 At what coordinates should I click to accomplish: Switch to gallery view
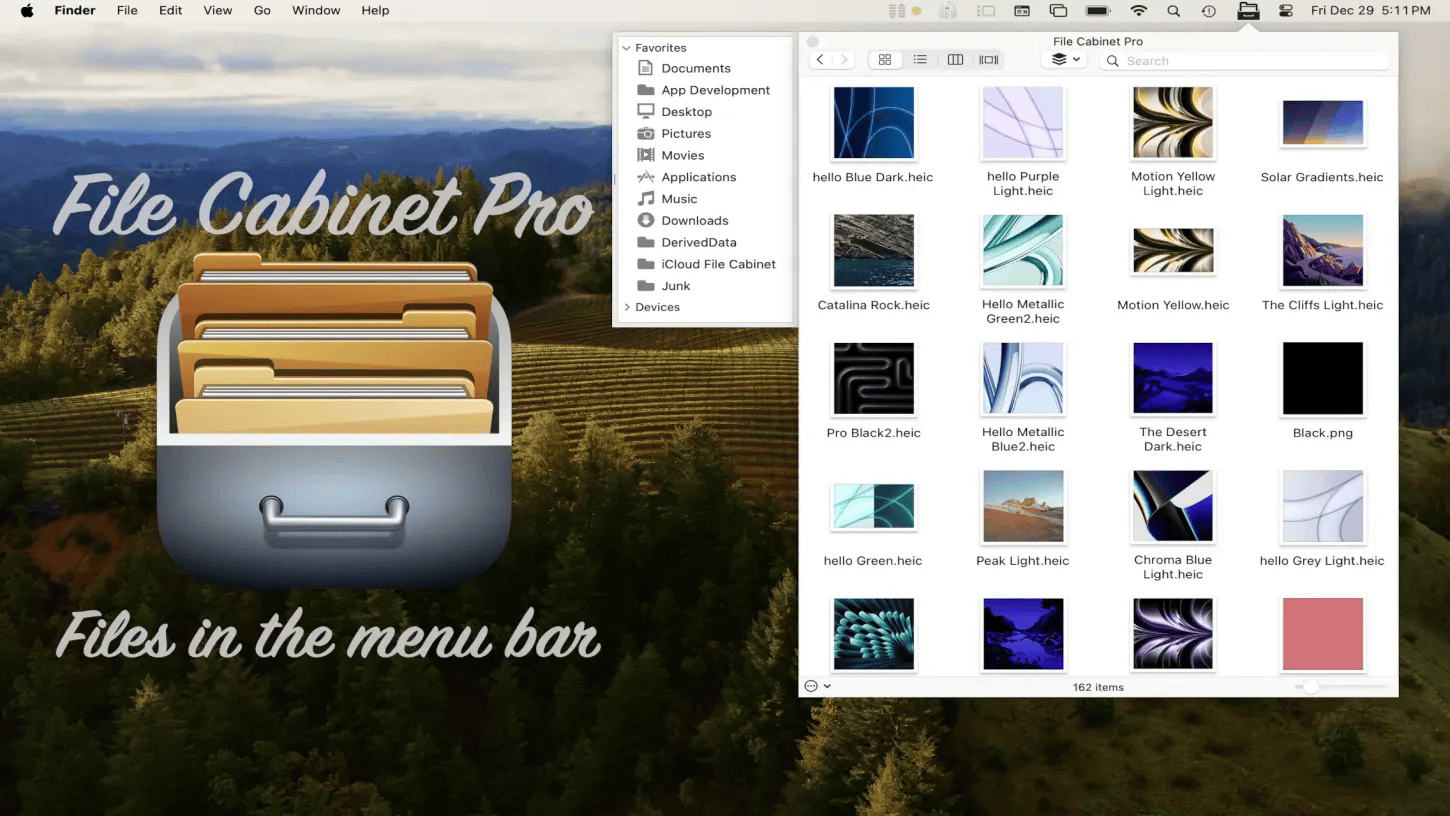pos(989,60)
